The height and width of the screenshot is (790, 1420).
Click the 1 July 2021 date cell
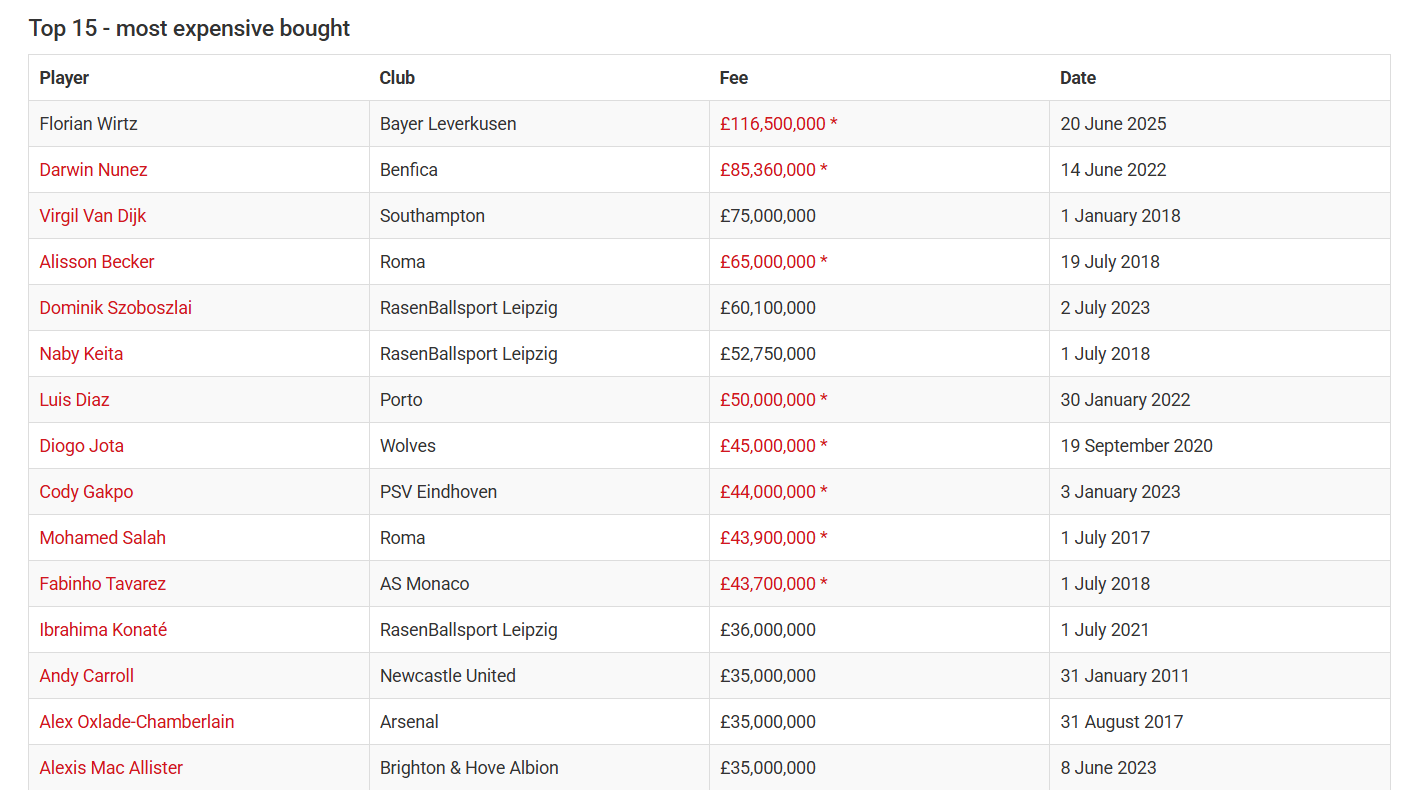[1220, 630]
